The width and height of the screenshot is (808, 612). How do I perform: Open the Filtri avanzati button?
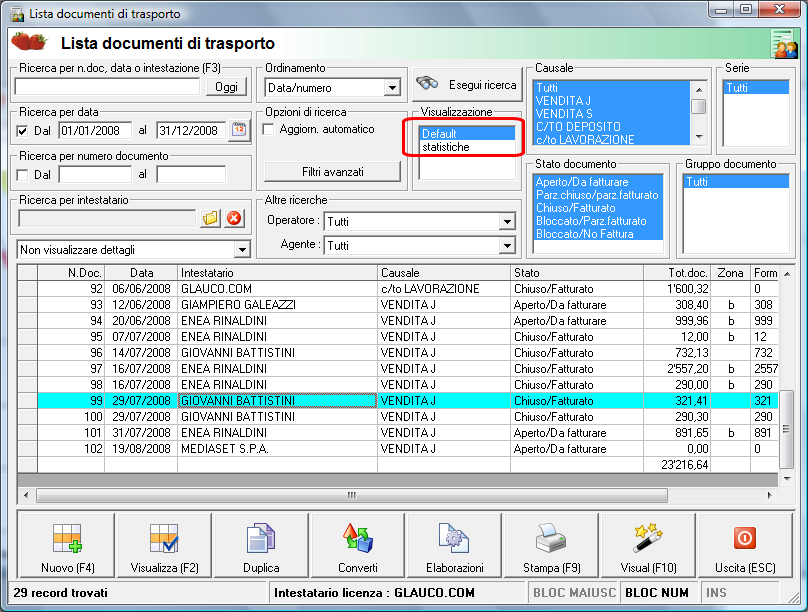coord(332,172)
